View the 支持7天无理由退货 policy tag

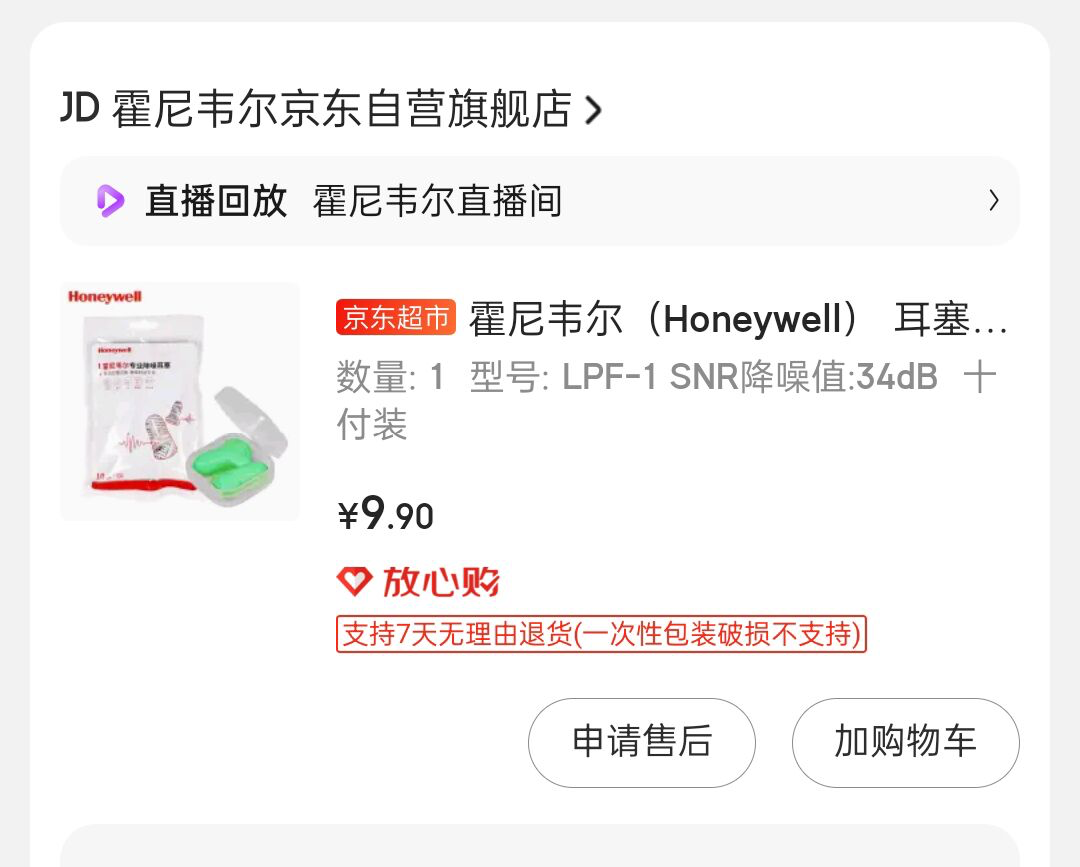(601, 634)
